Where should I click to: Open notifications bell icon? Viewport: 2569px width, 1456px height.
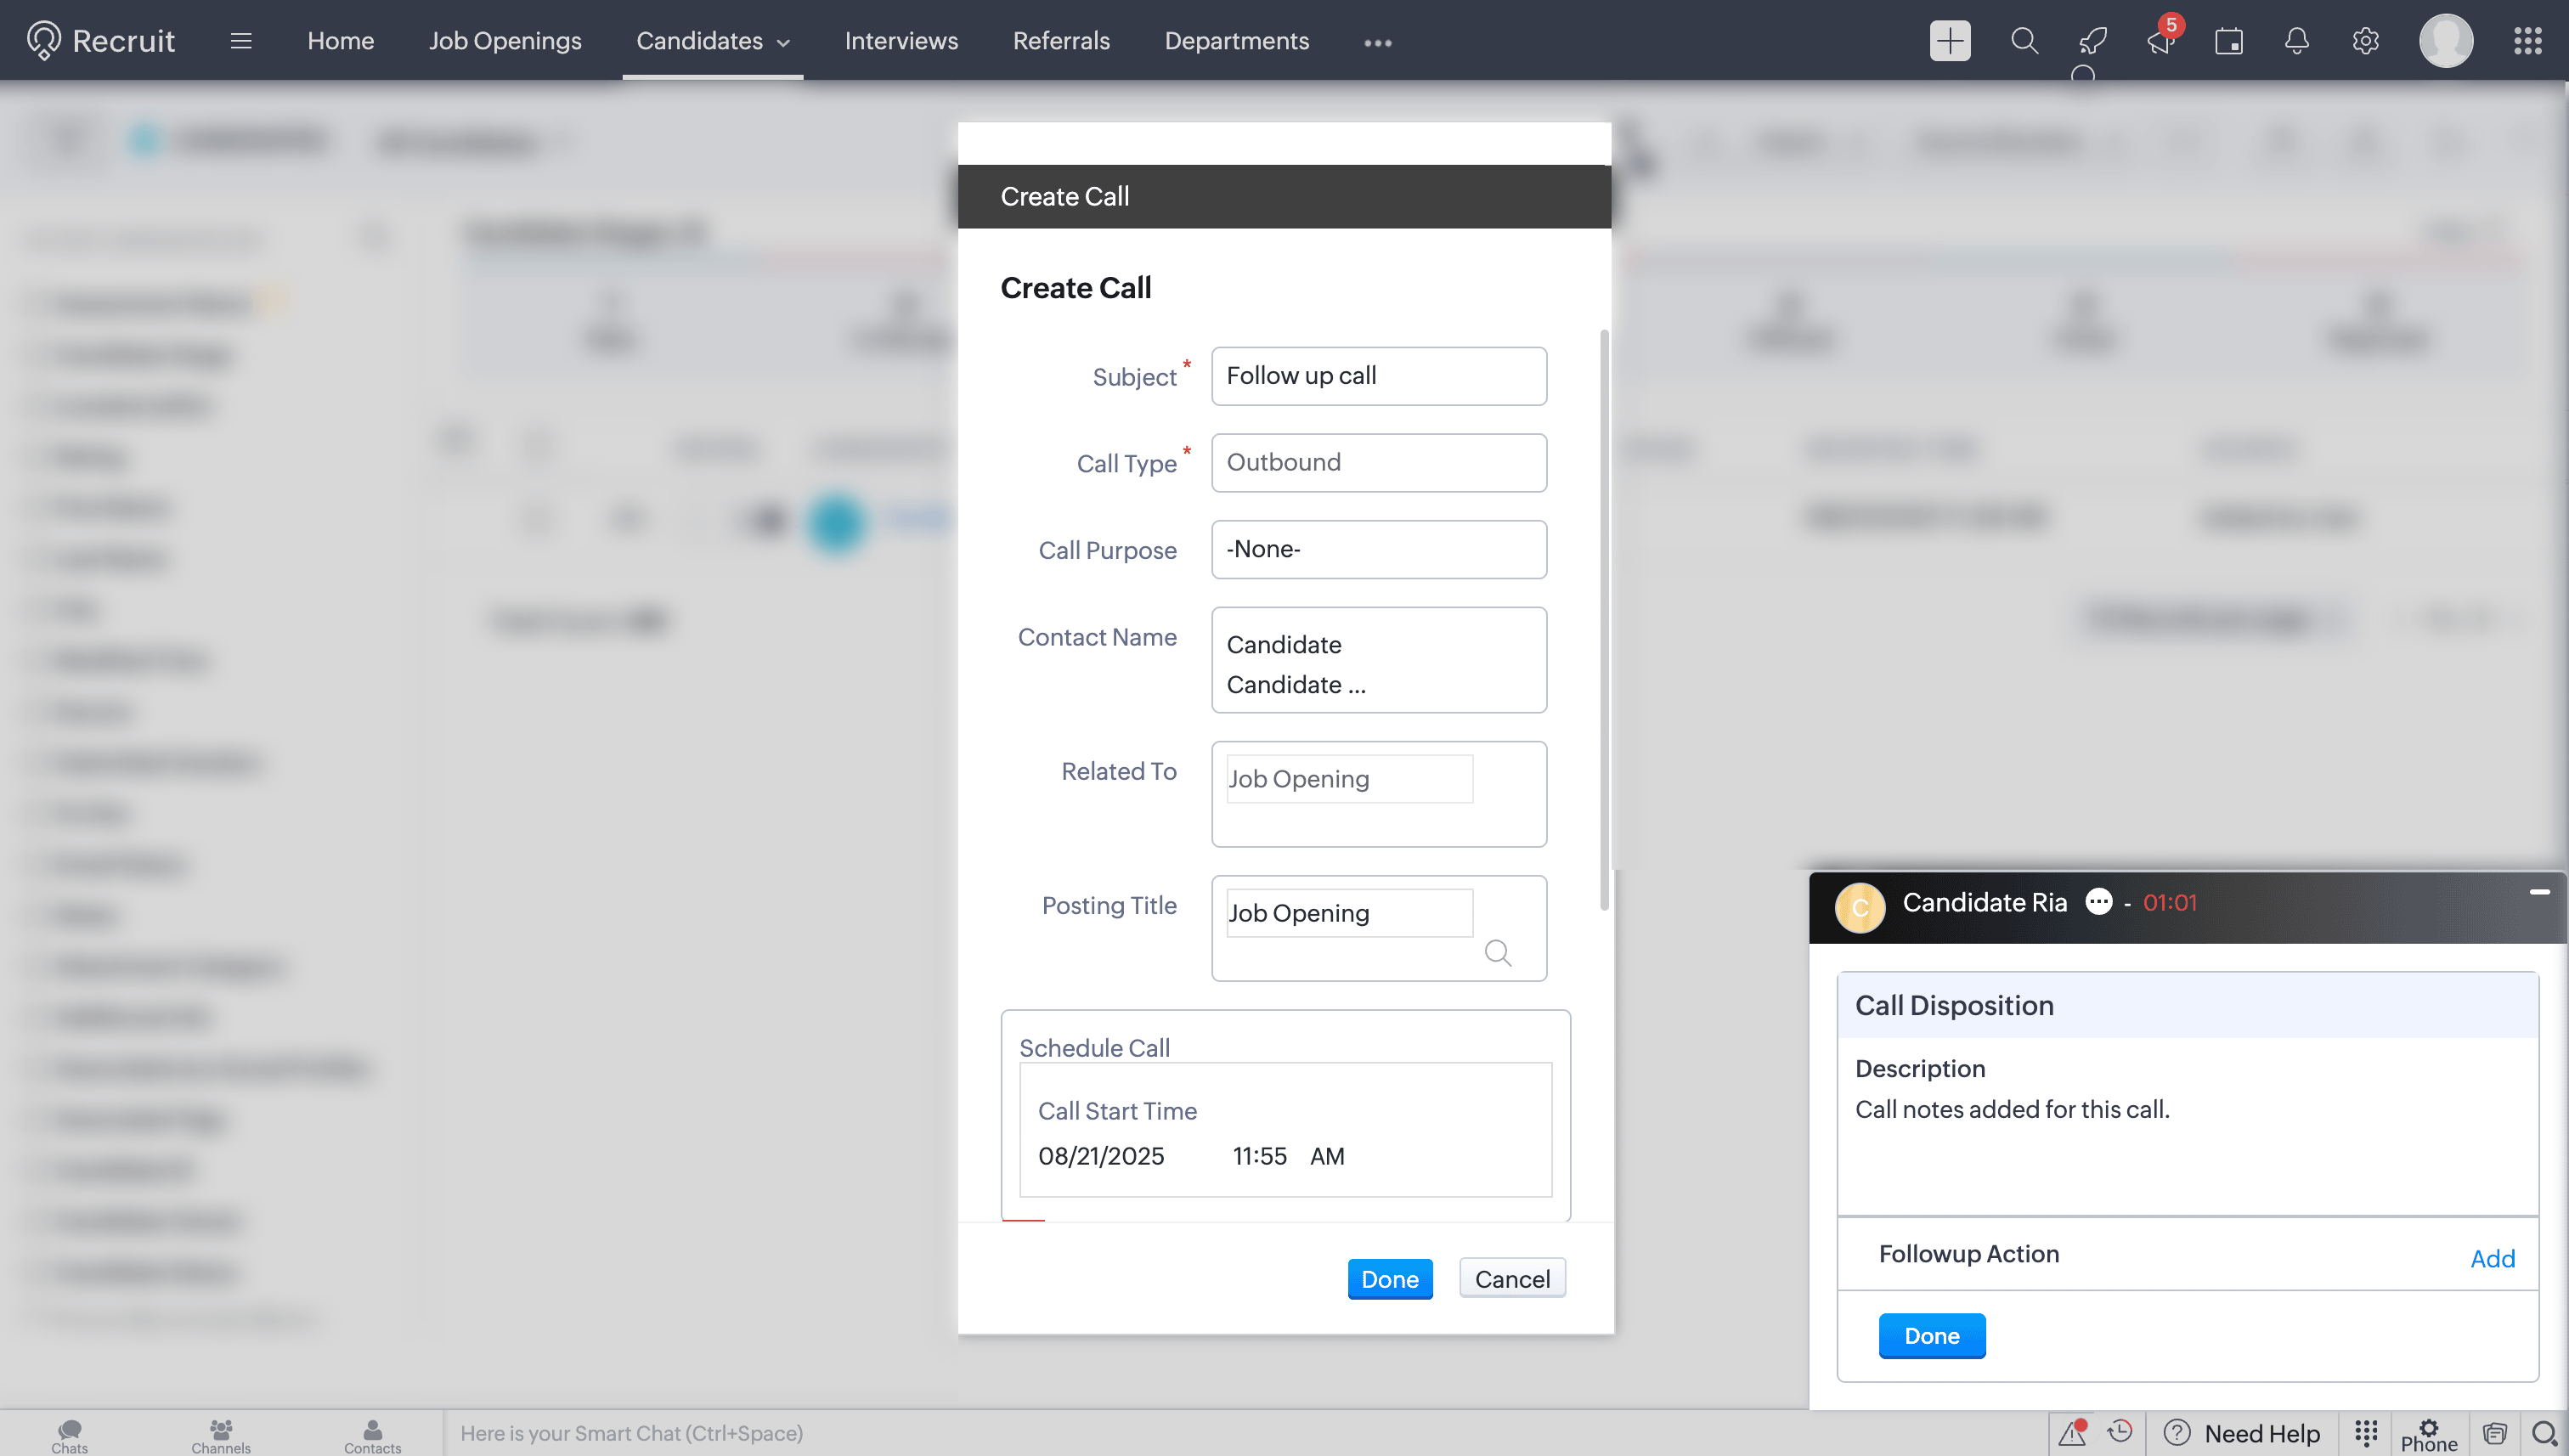coord(2296,41)
